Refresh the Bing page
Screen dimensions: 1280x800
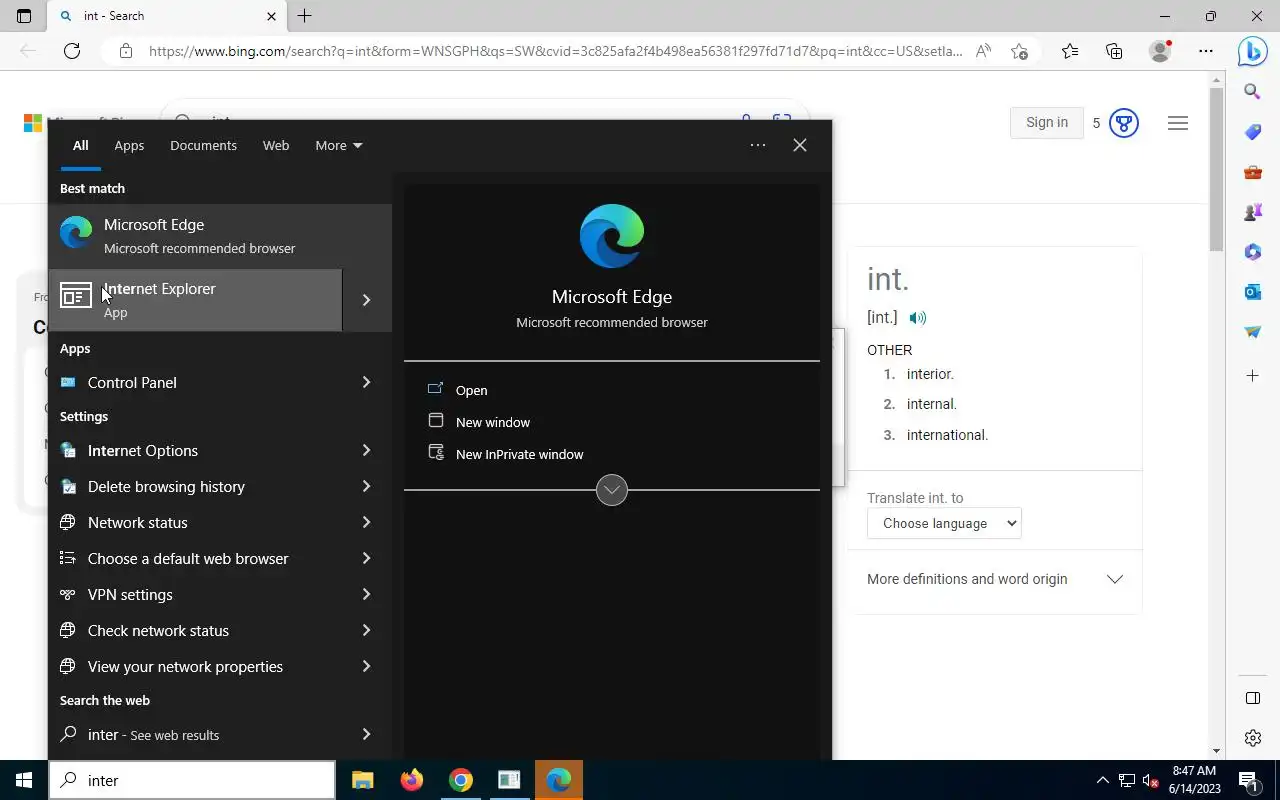pyautogui.click(x=72, y=51)
